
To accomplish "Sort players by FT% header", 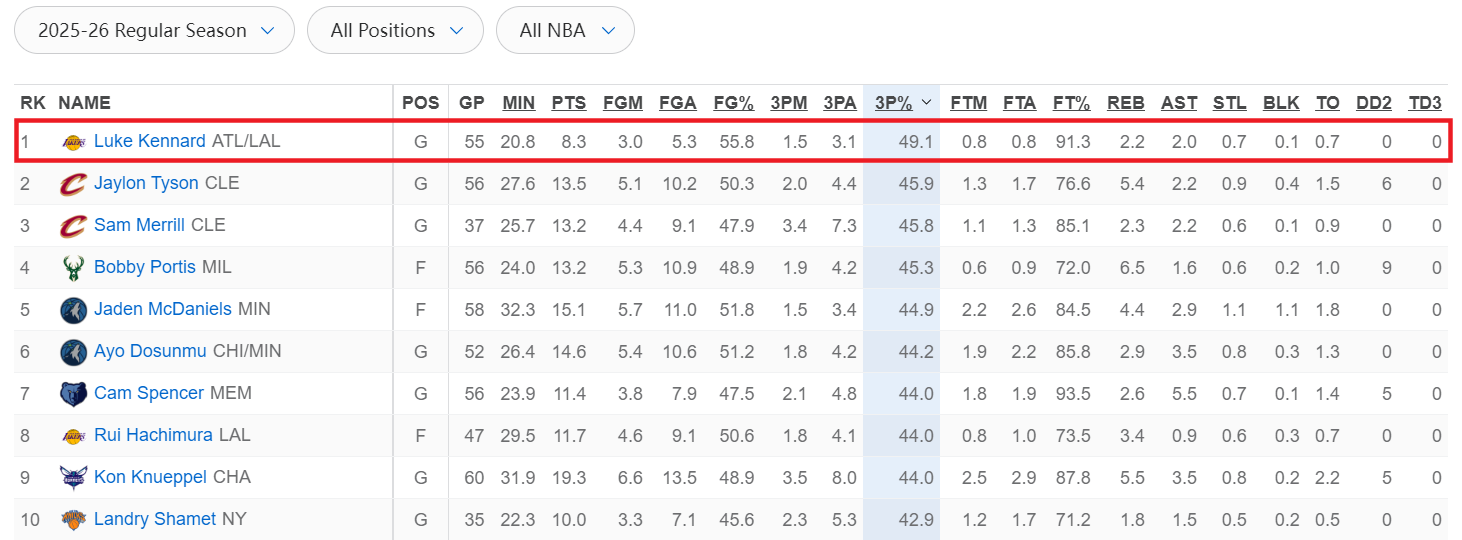I will (x=1072, y=103).
